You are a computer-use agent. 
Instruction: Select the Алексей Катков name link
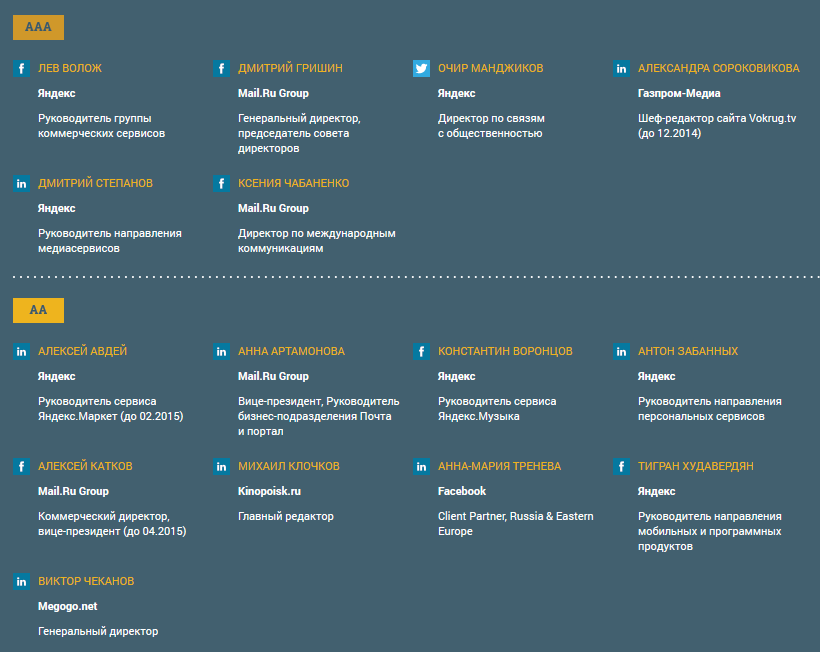85,466
